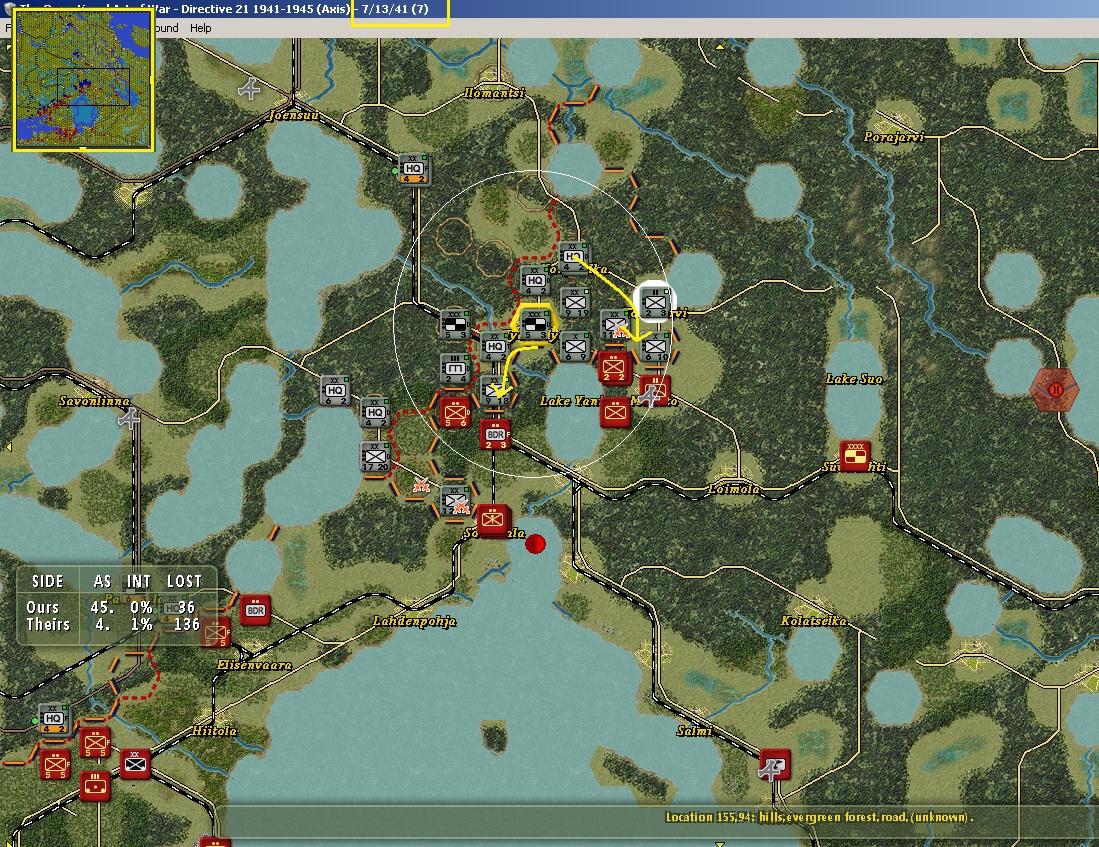Select the yellow-highlighted XXX 5-3 corps unit
Screen dimensions: 1099x847
[x=536, y=325]
